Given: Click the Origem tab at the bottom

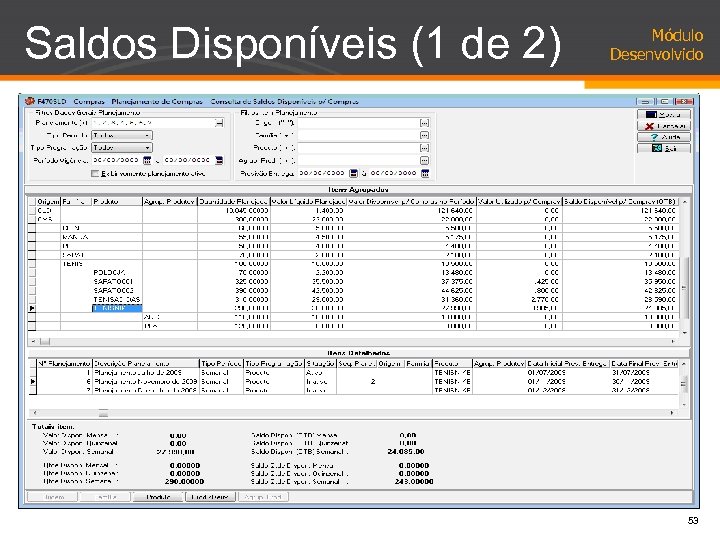Looking at the screenshot, I should (54, 497).
